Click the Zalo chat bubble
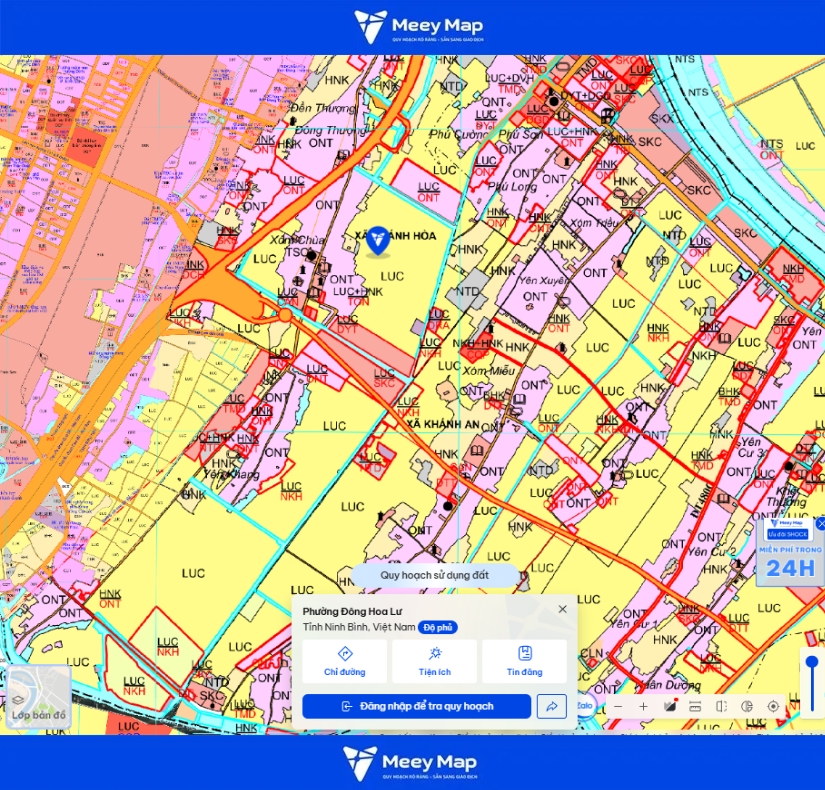The image size is (825, 790). click(585, 705)
